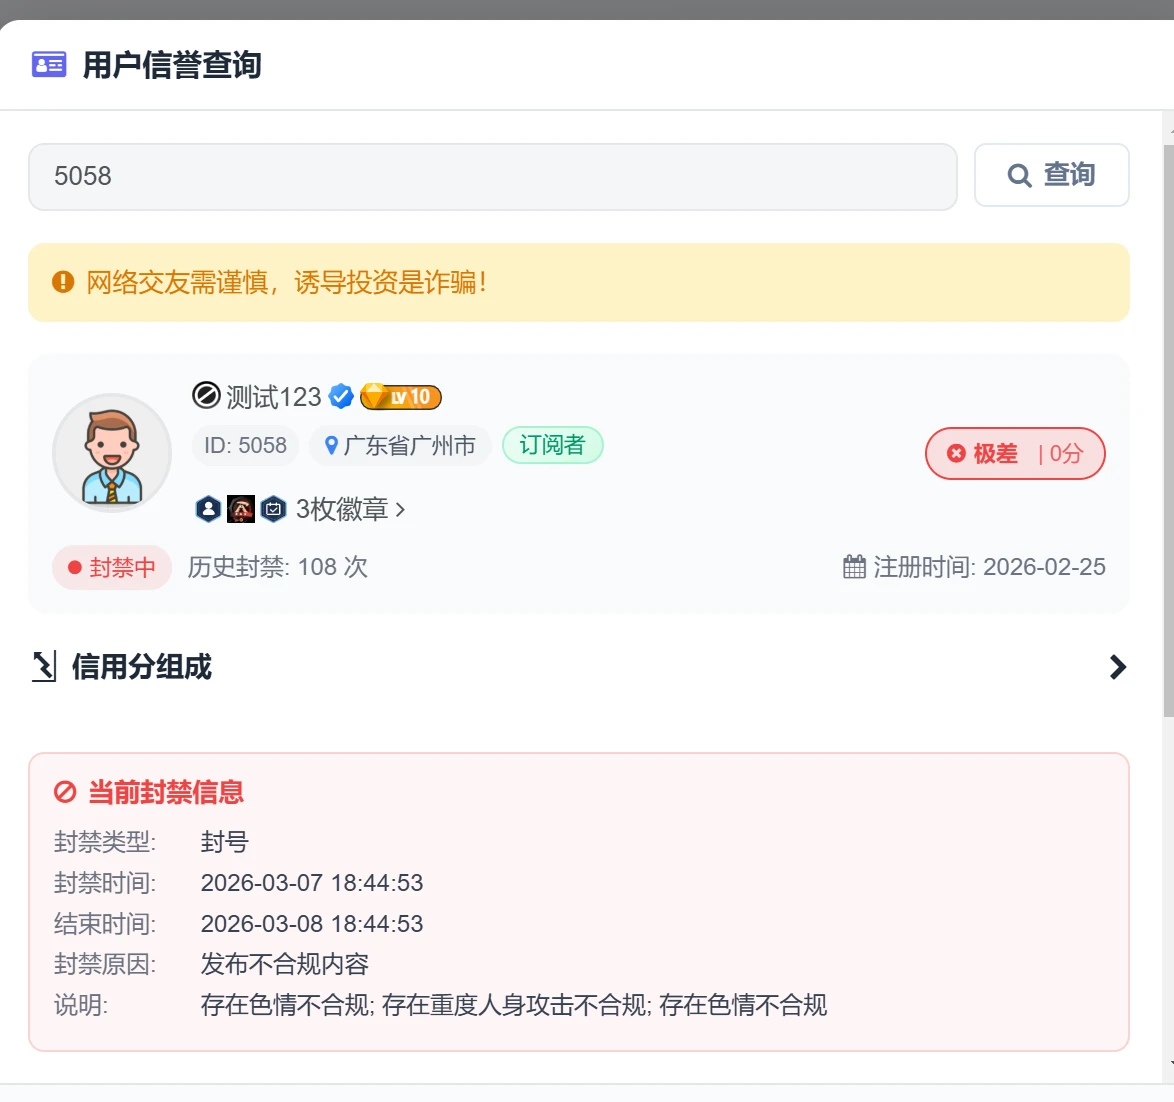
Task: Click the 信用分组成 section heading
Action: pyautogui.click(x=142, y=666)
